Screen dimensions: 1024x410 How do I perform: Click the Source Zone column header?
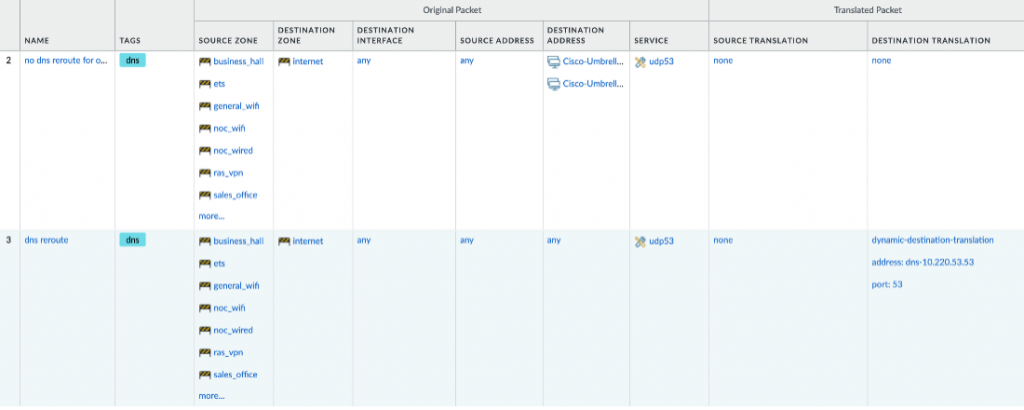[227, 41]
